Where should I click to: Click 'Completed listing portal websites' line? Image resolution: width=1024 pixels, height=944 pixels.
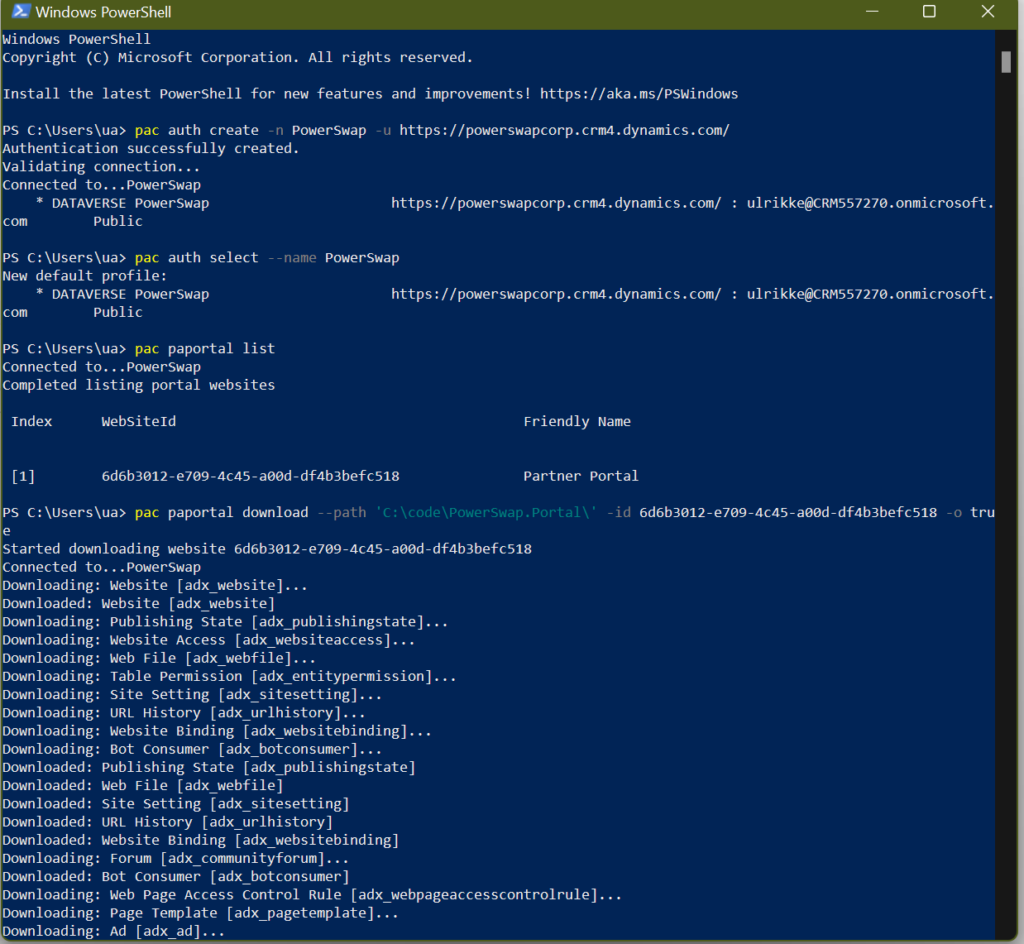tap(138, 385)
